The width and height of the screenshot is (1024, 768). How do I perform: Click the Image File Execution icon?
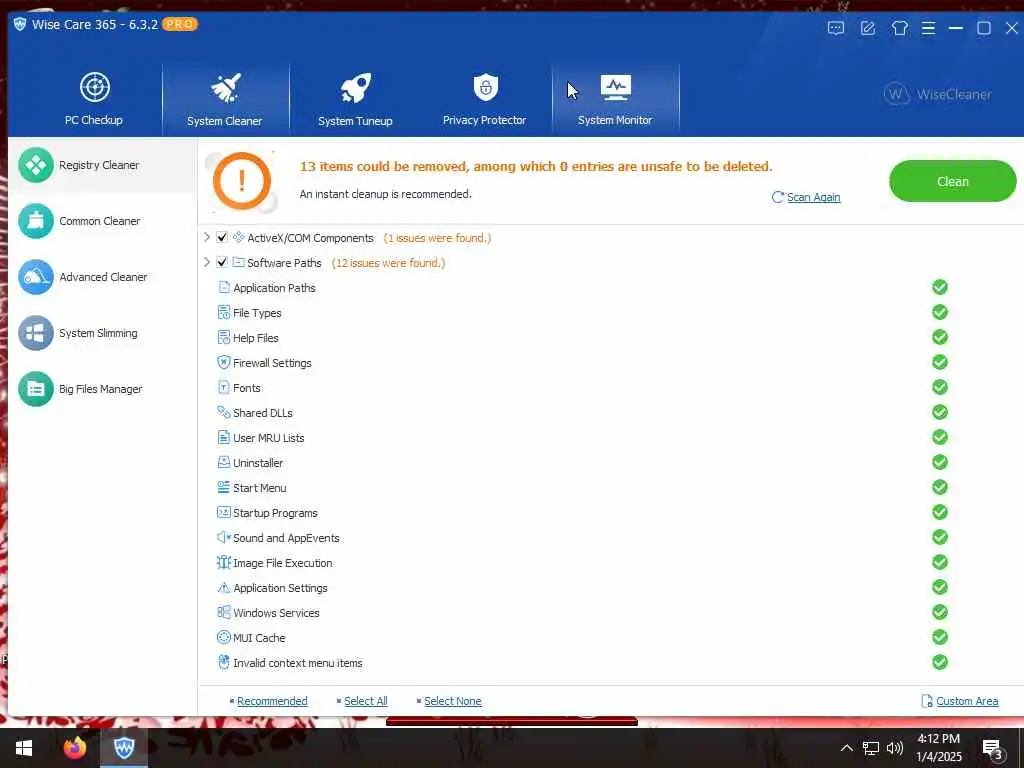(x=224, y=562)
